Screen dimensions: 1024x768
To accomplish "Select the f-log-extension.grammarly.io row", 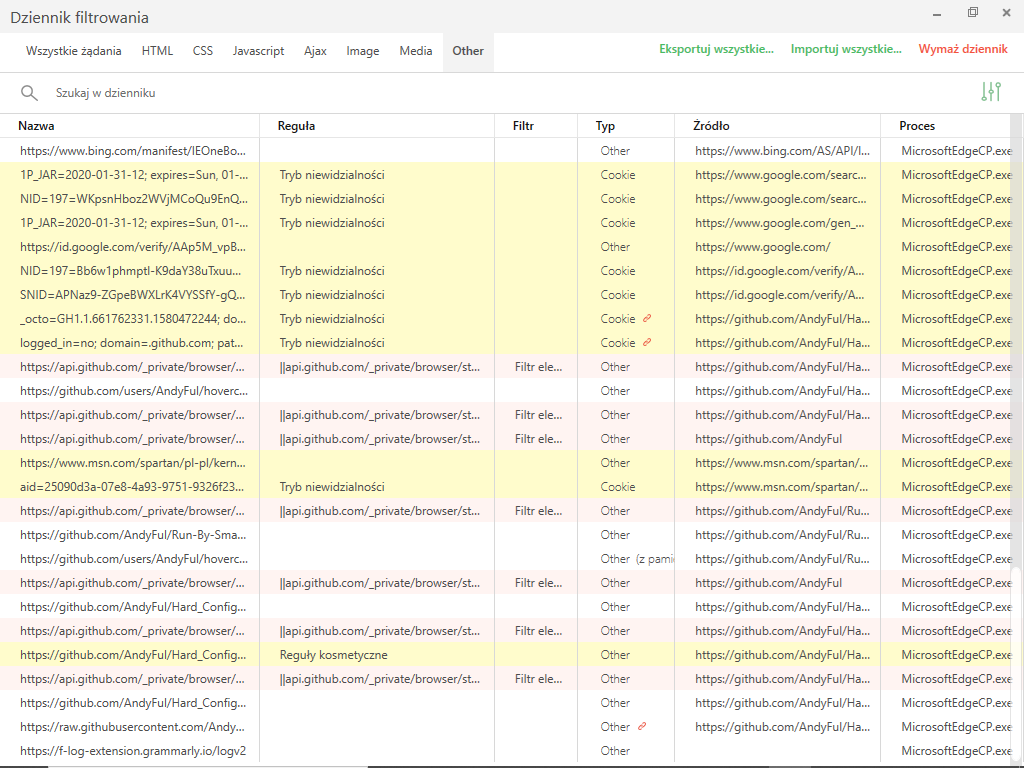I will 133,751.
